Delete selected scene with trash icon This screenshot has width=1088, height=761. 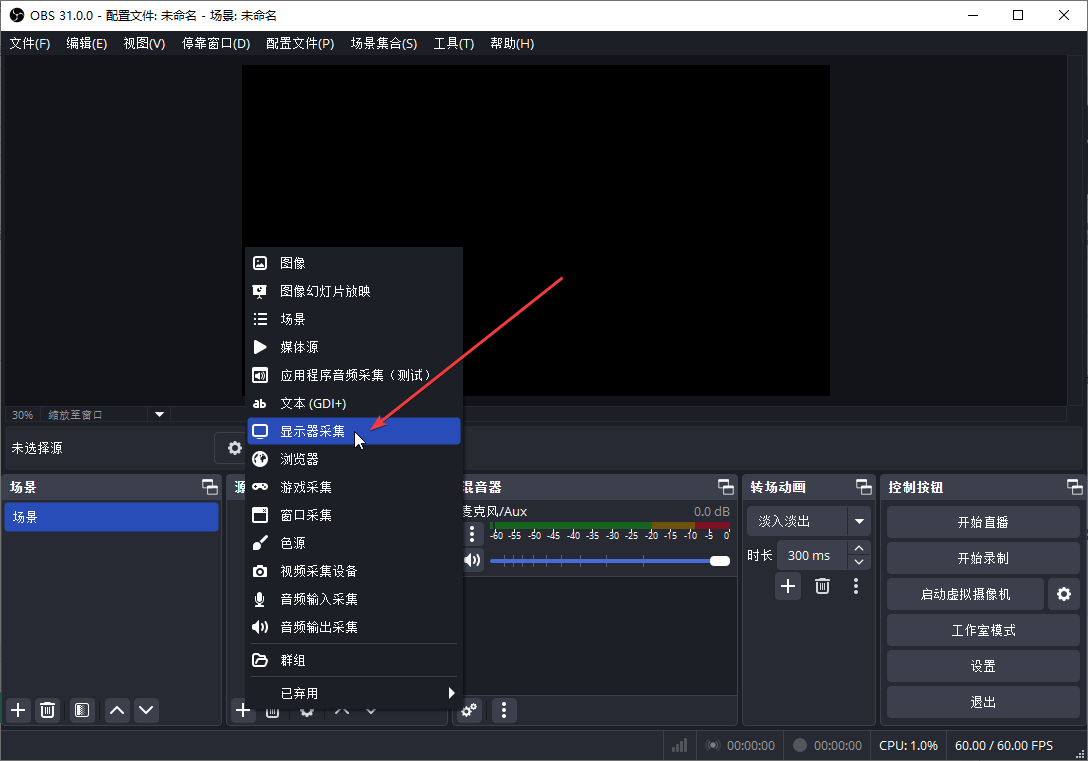47,710
